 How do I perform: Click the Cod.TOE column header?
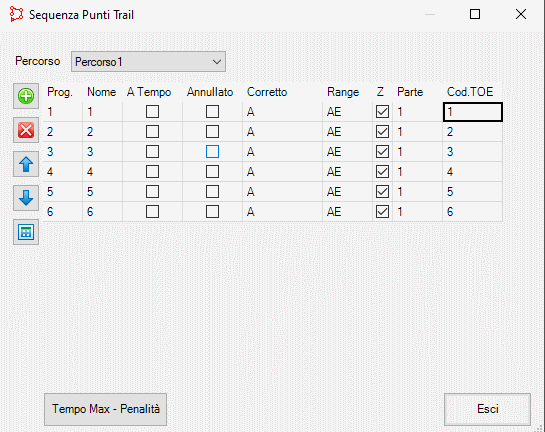(x=470, y=92)
